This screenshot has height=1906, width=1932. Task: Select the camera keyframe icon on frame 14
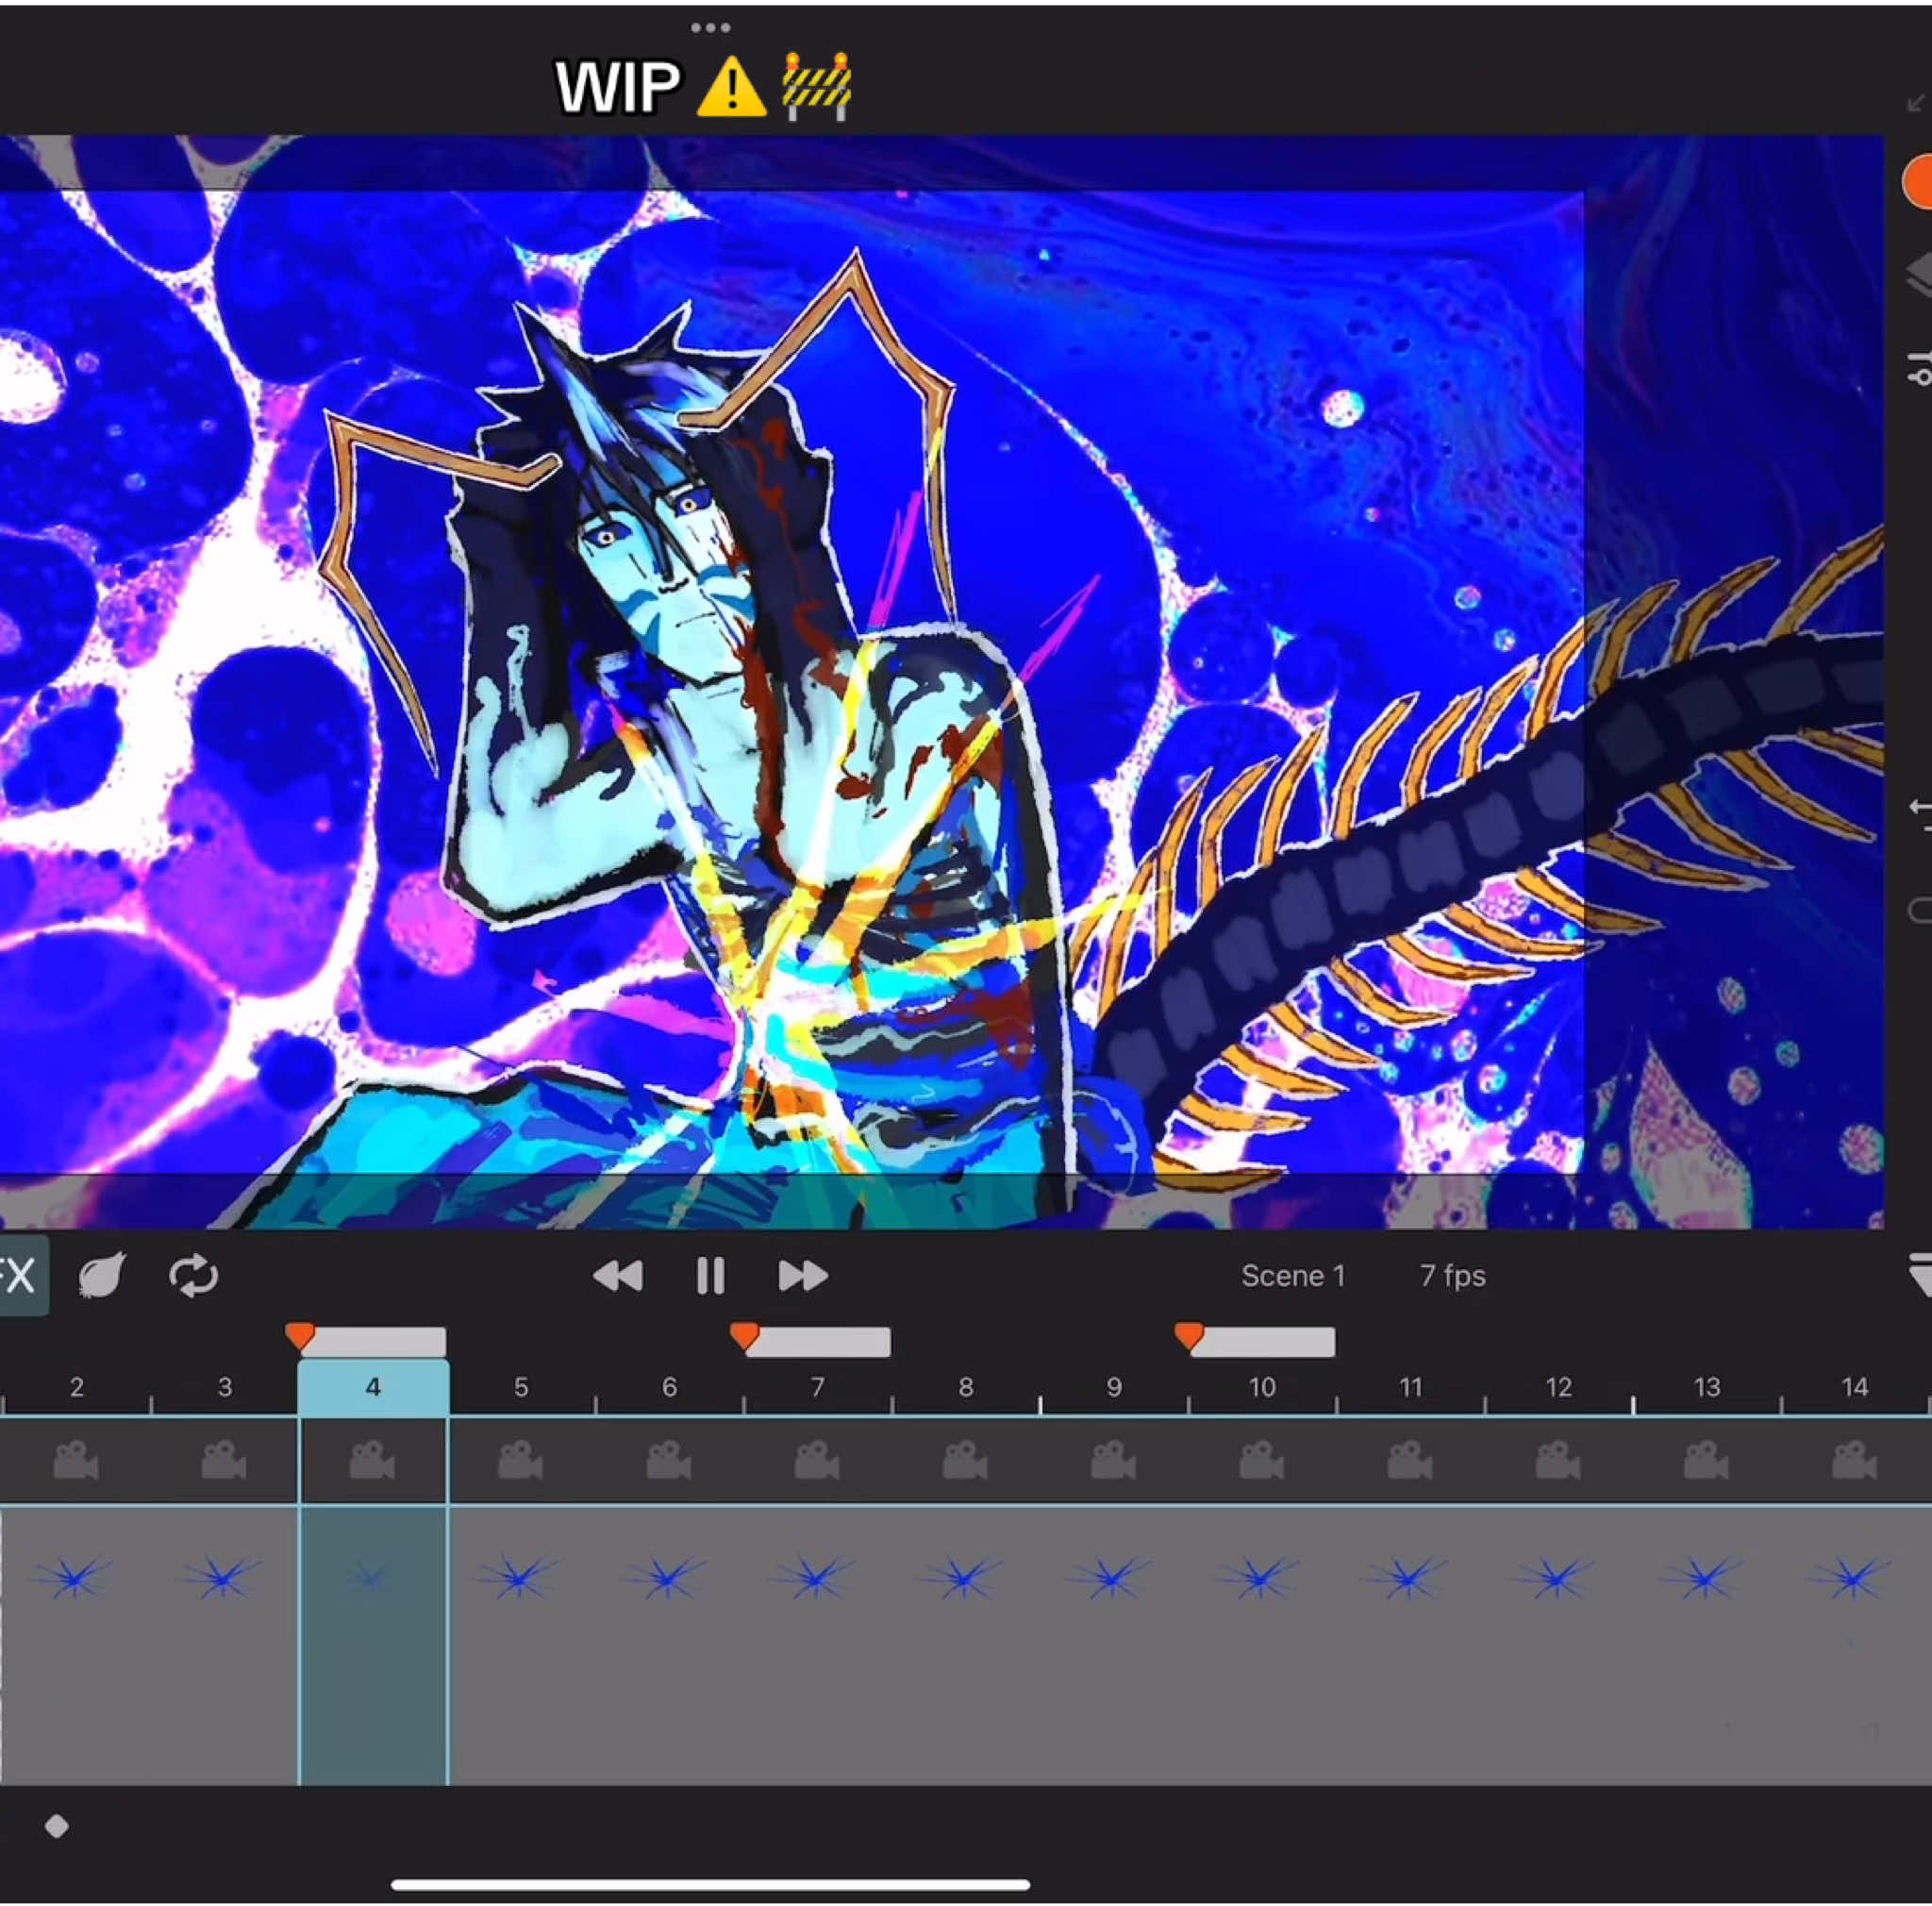click(x=1854, y=1461)
